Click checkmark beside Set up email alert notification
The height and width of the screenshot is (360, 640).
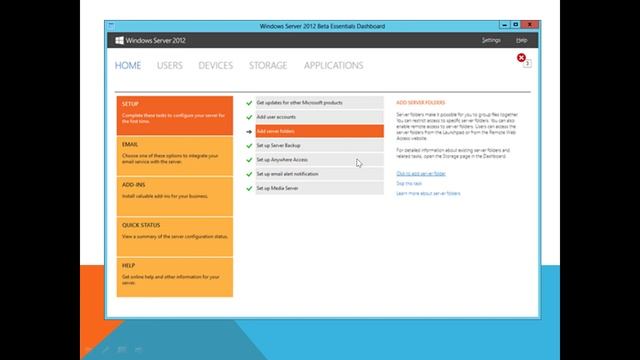point(249,175)
